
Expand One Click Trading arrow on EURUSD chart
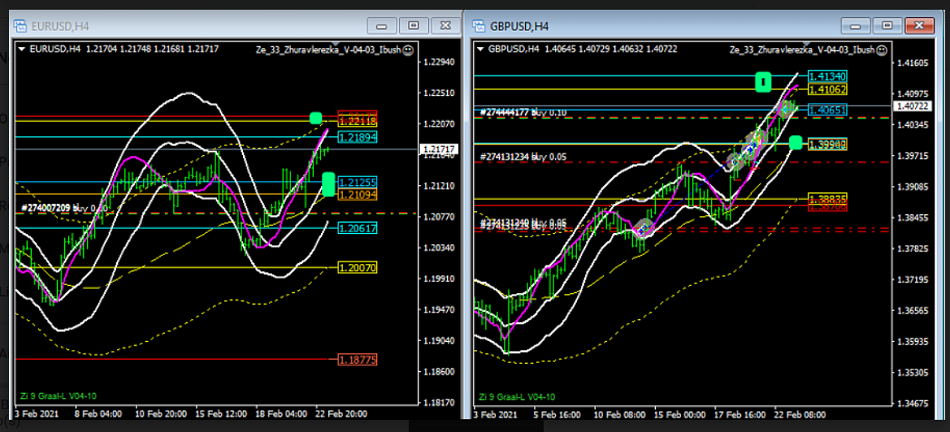coord(22,49)
